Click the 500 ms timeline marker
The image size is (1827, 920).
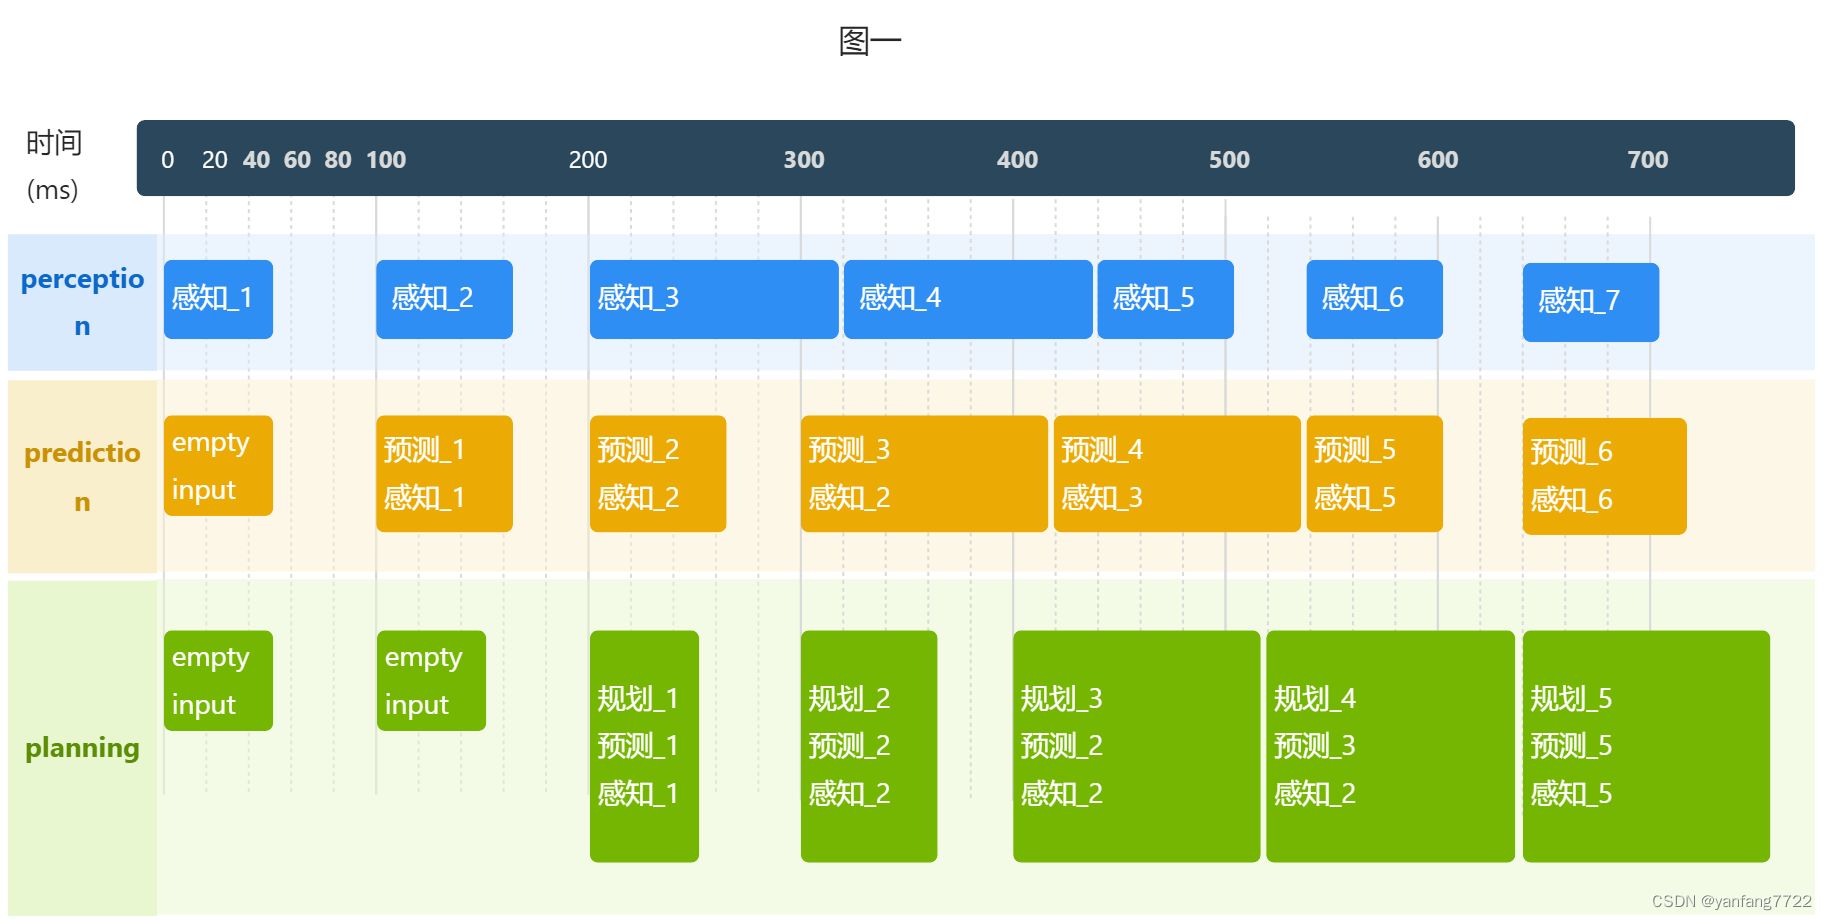1229,160
